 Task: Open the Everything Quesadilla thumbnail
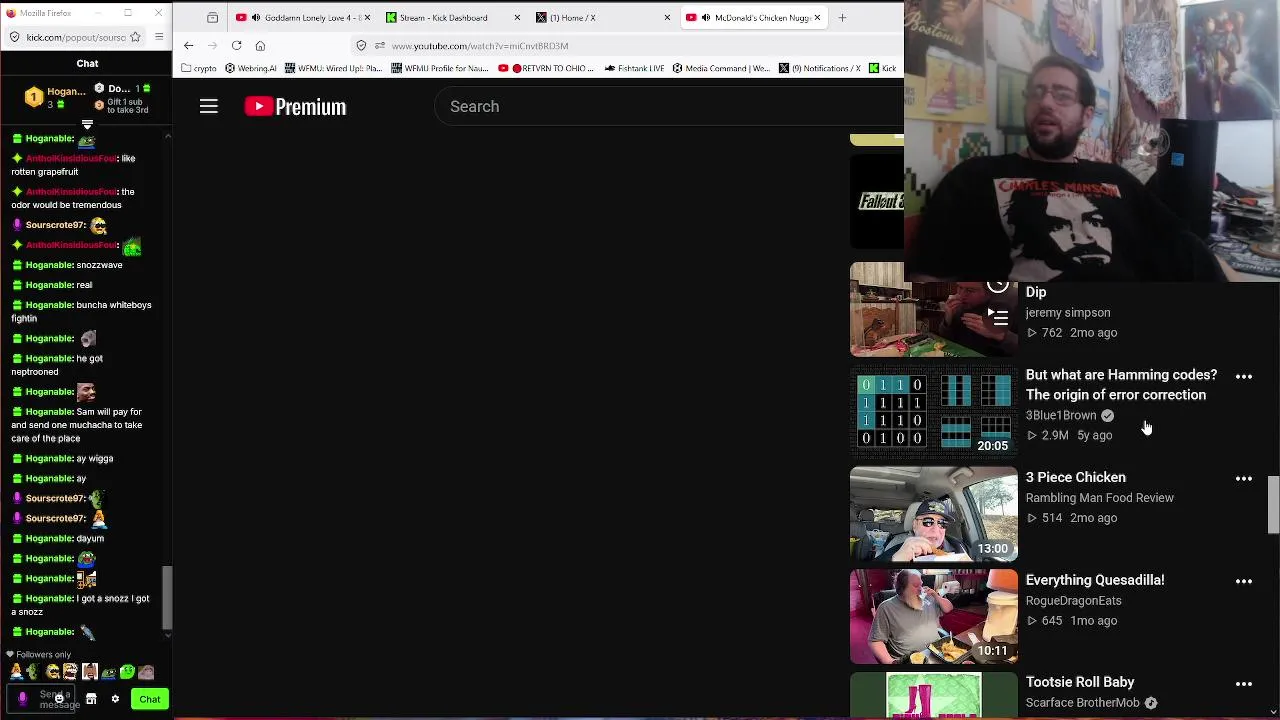(934, 617)
